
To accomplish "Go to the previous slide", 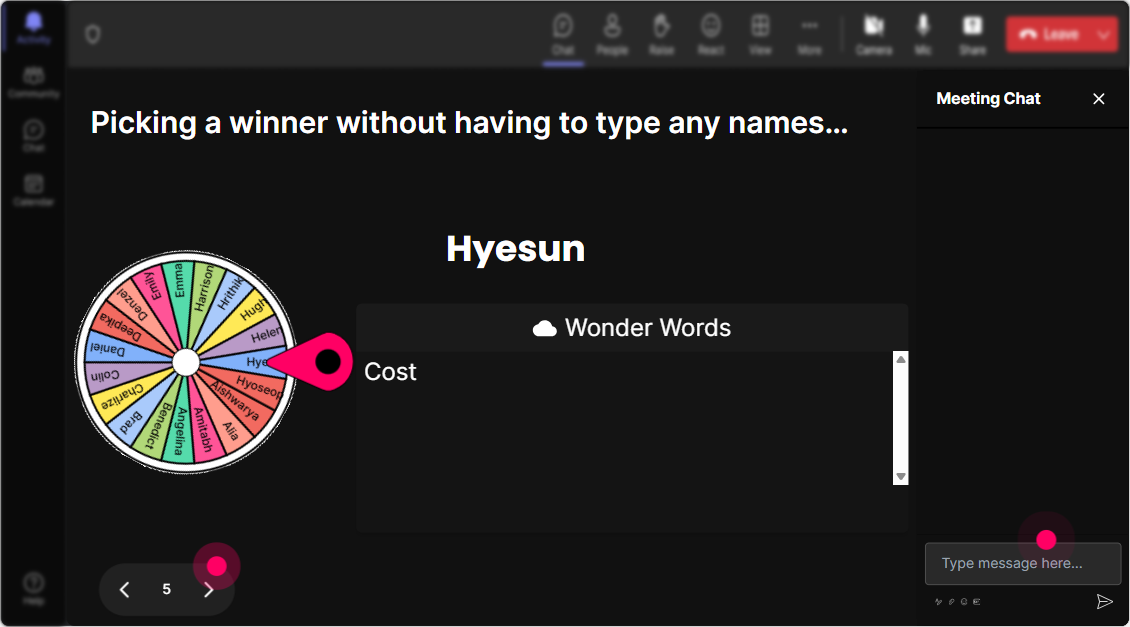I will pos(125,590).
